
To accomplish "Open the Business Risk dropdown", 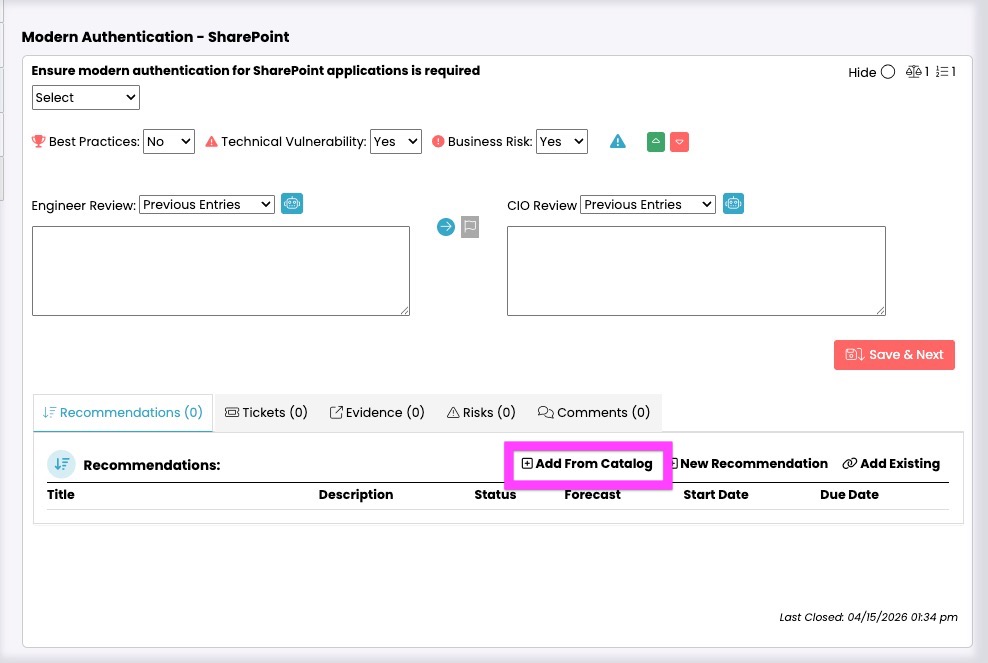I will 562,142.
